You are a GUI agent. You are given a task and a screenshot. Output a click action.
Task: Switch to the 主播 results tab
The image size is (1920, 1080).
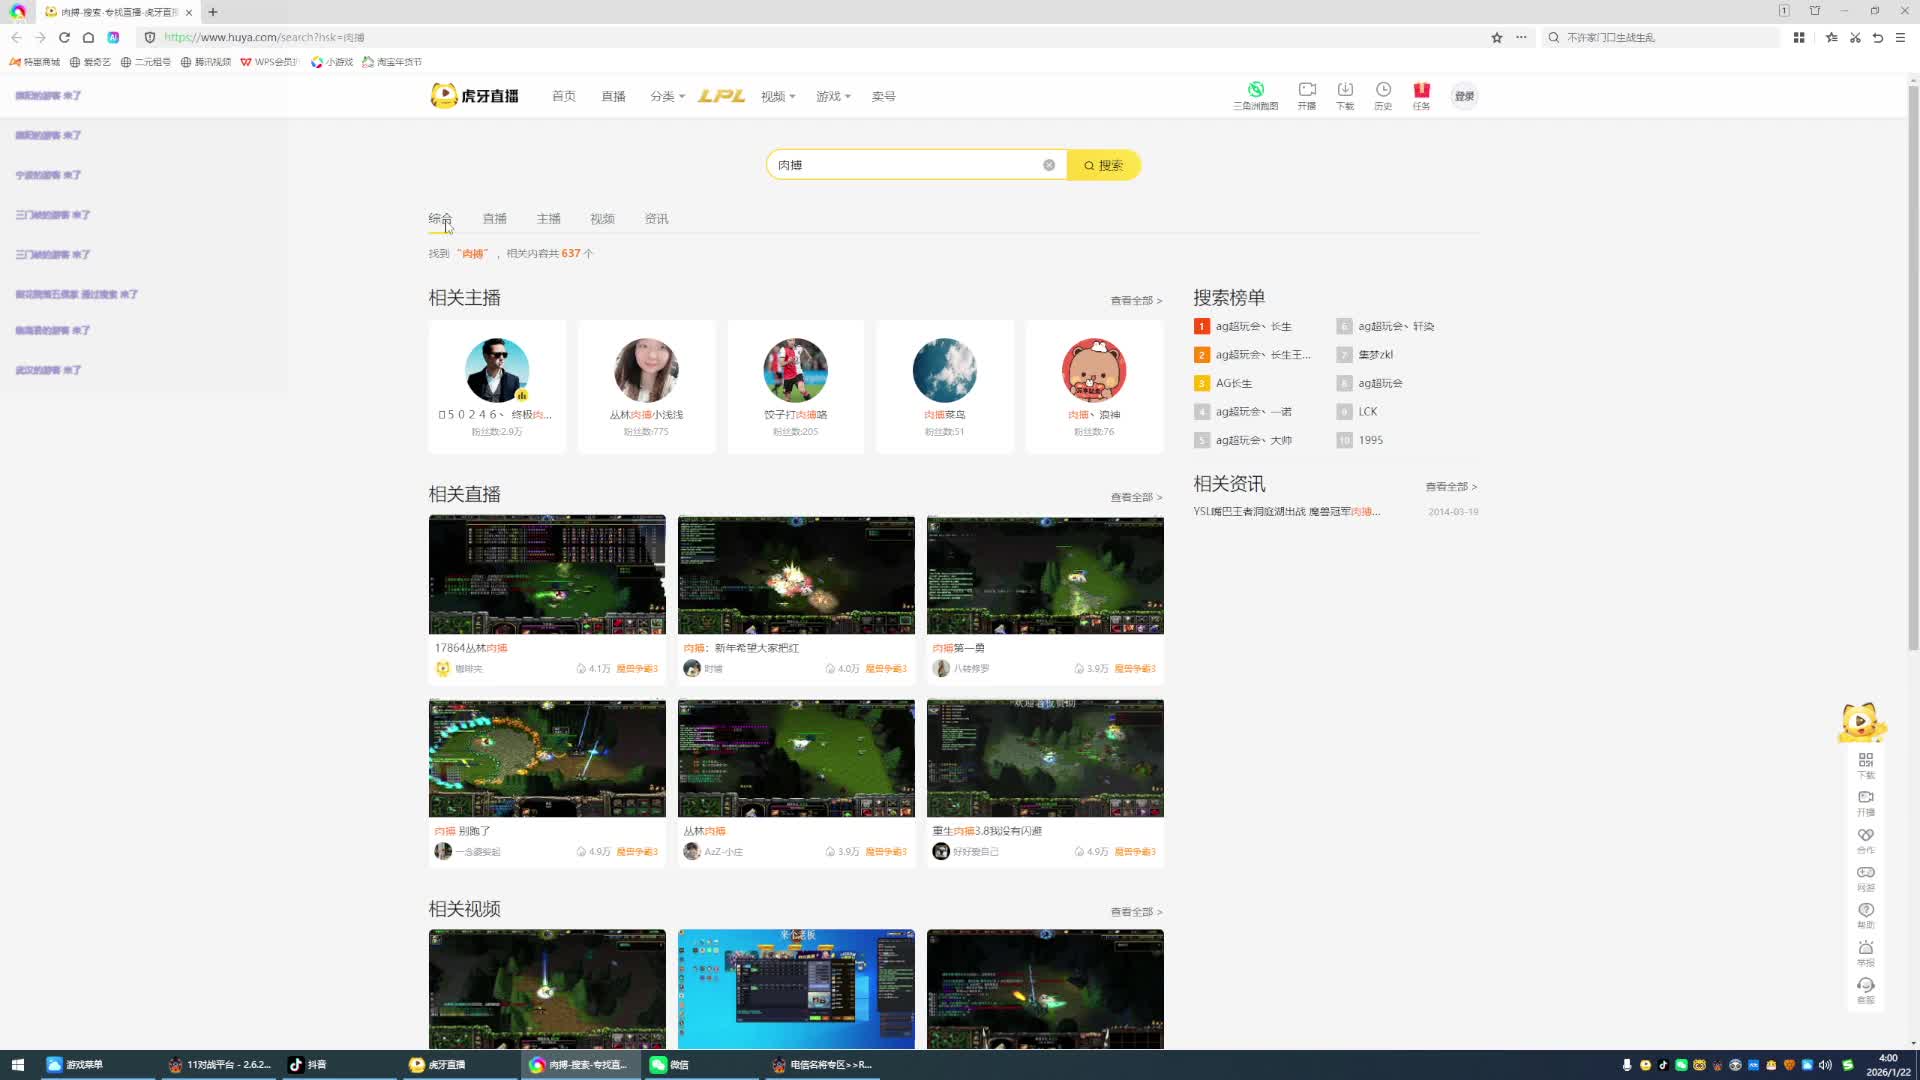[548, 219]
